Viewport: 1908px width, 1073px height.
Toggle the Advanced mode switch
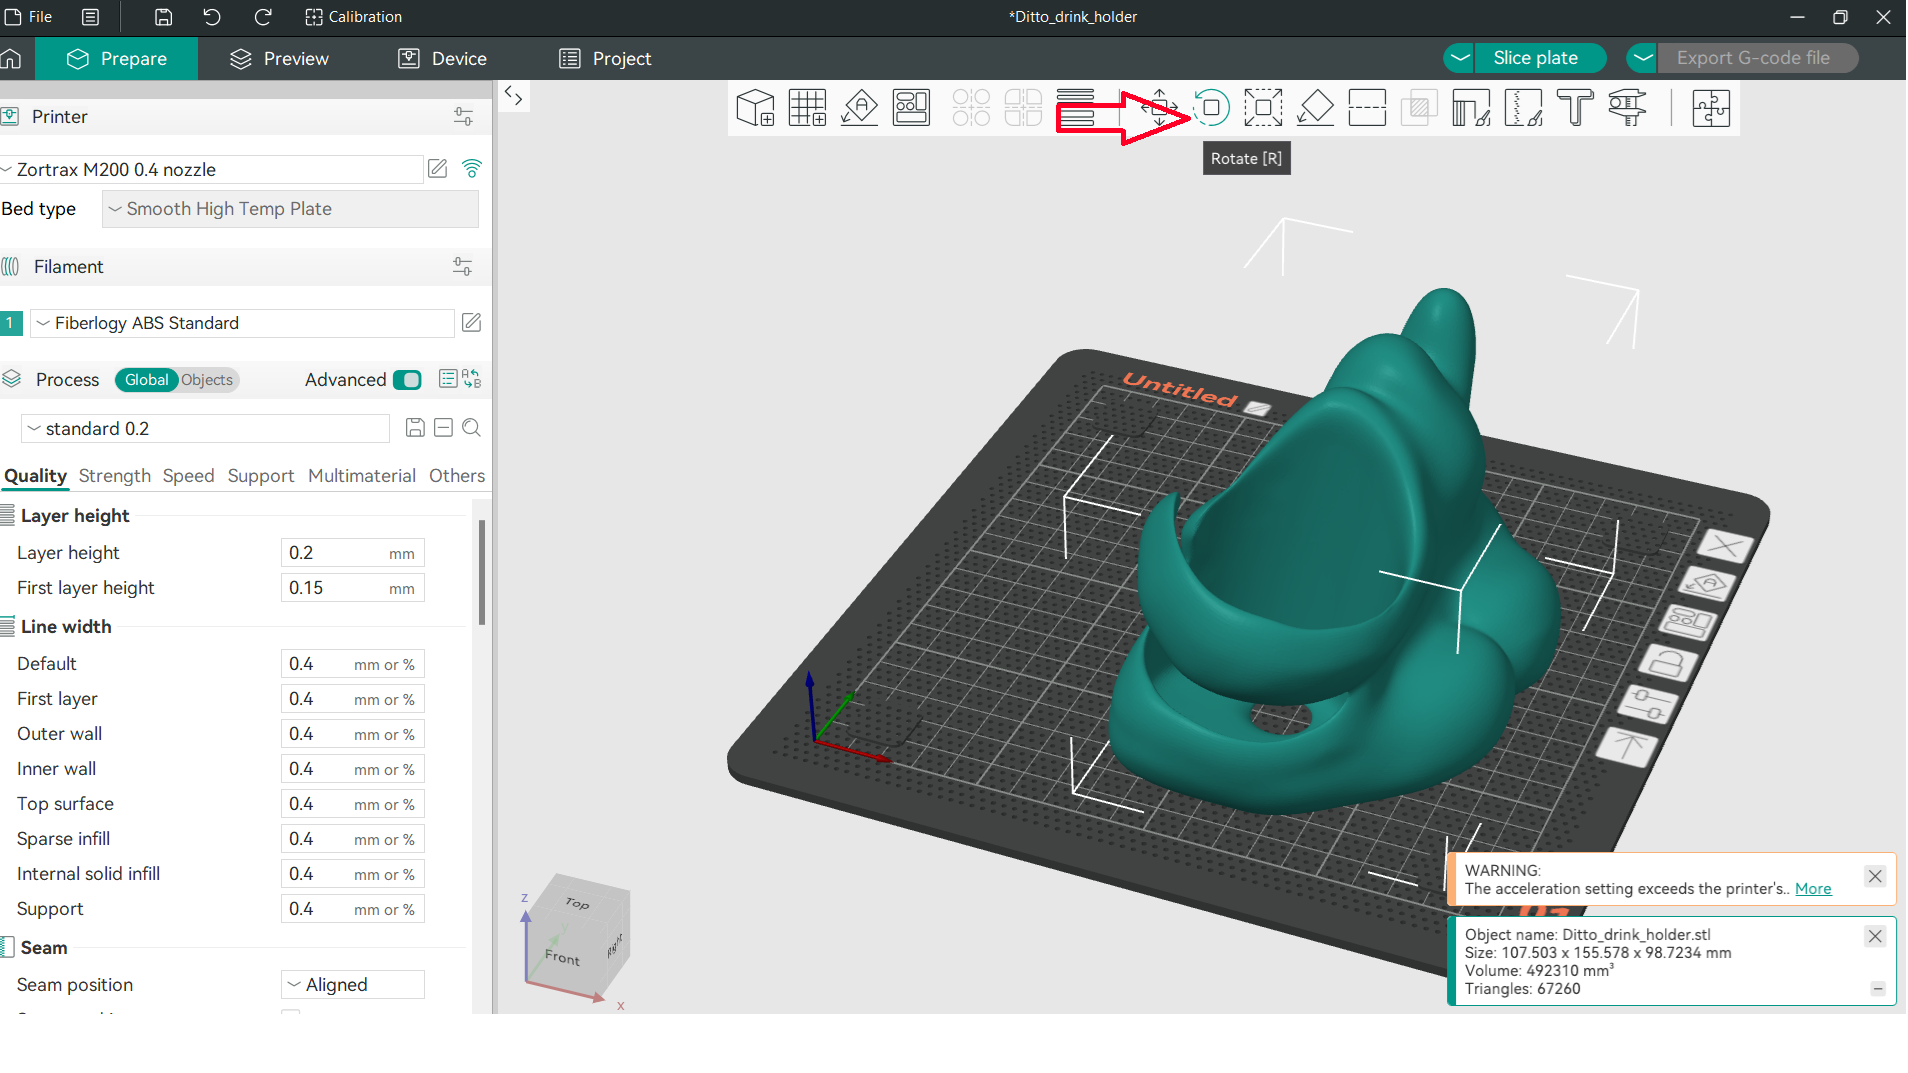407,380
